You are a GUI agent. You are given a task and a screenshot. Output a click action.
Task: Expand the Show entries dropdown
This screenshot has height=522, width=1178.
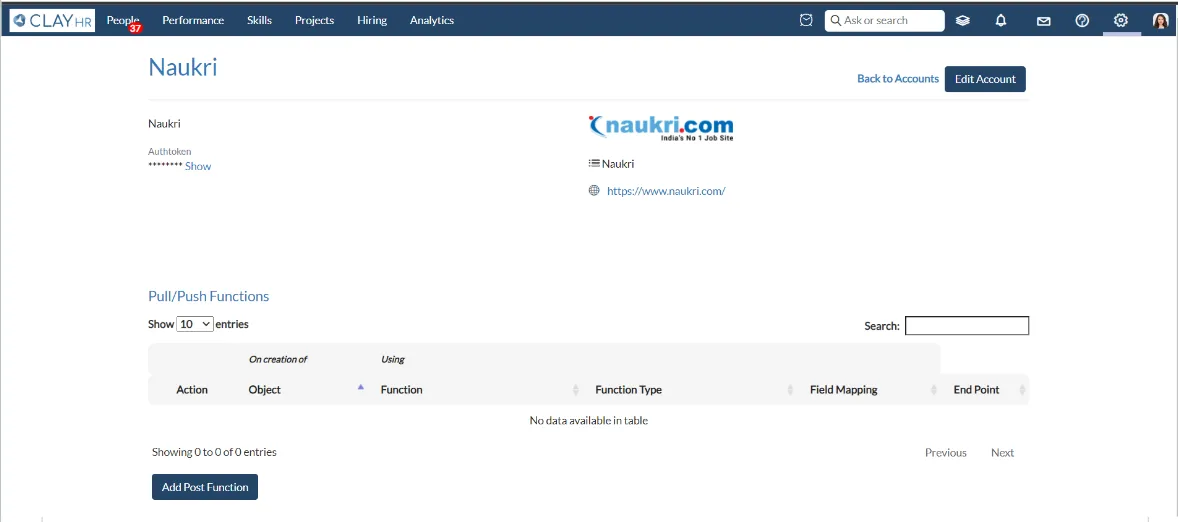(195, 324)
